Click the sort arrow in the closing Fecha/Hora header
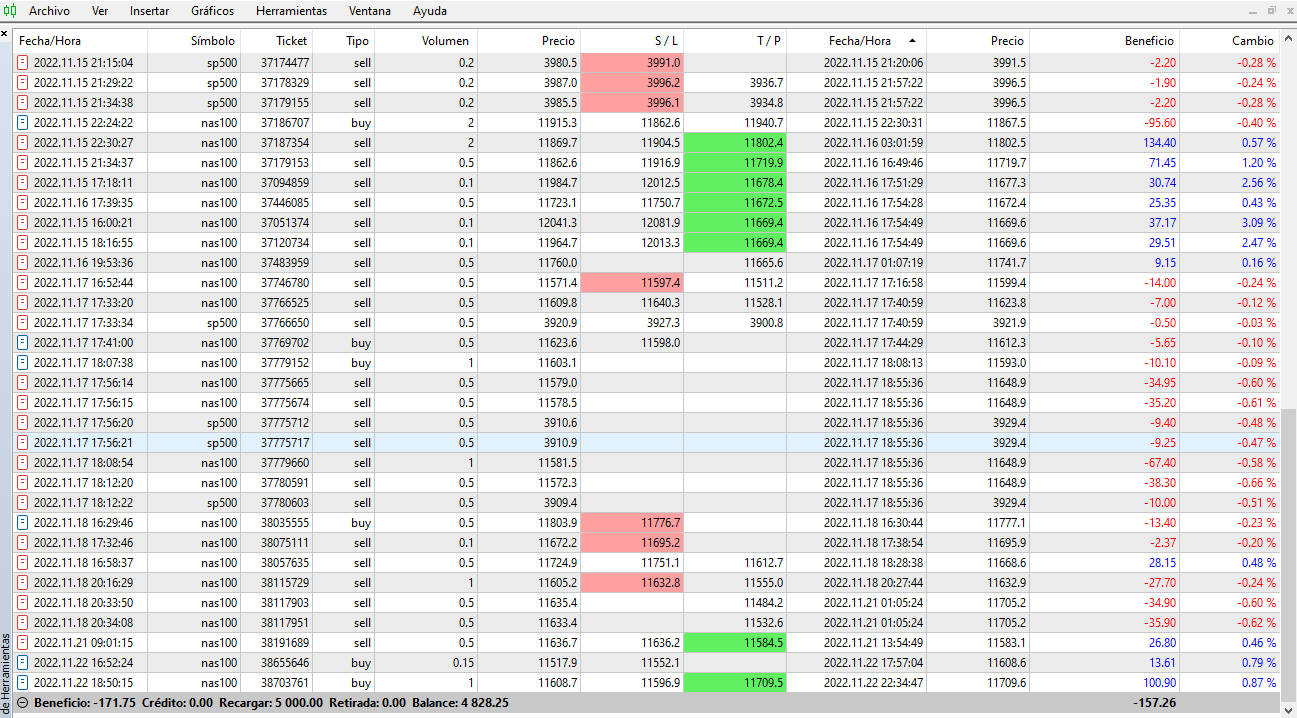This screenshot has width=1297, height=718. (911, 41)
